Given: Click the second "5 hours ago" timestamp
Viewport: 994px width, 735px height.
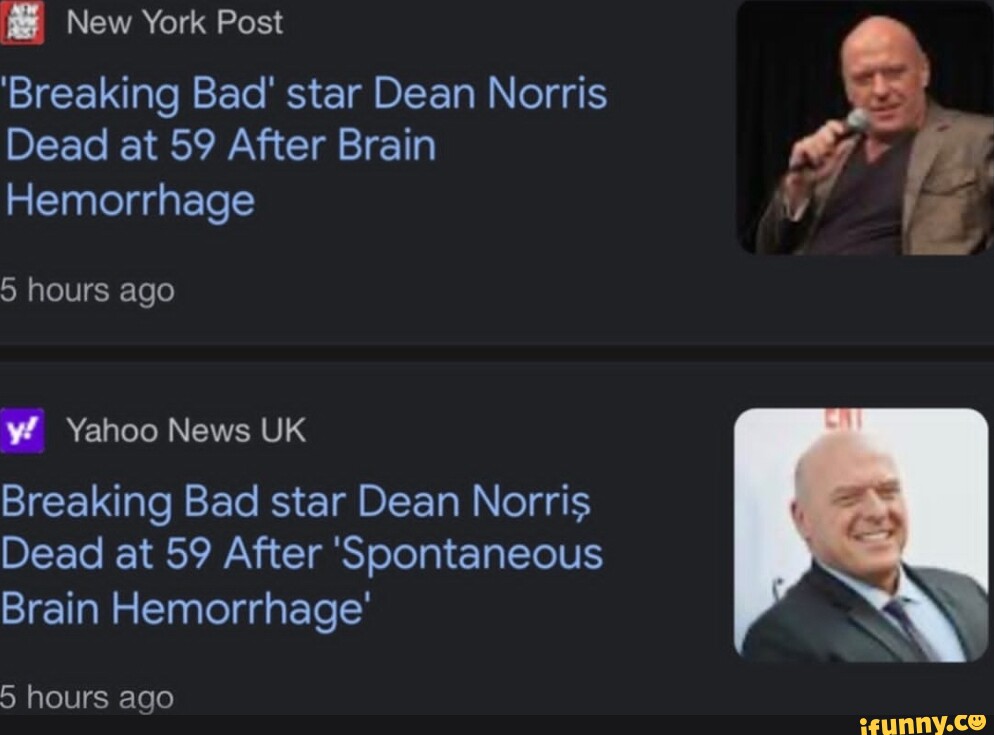Looking at the screenshot, I should tap(85, 698).
